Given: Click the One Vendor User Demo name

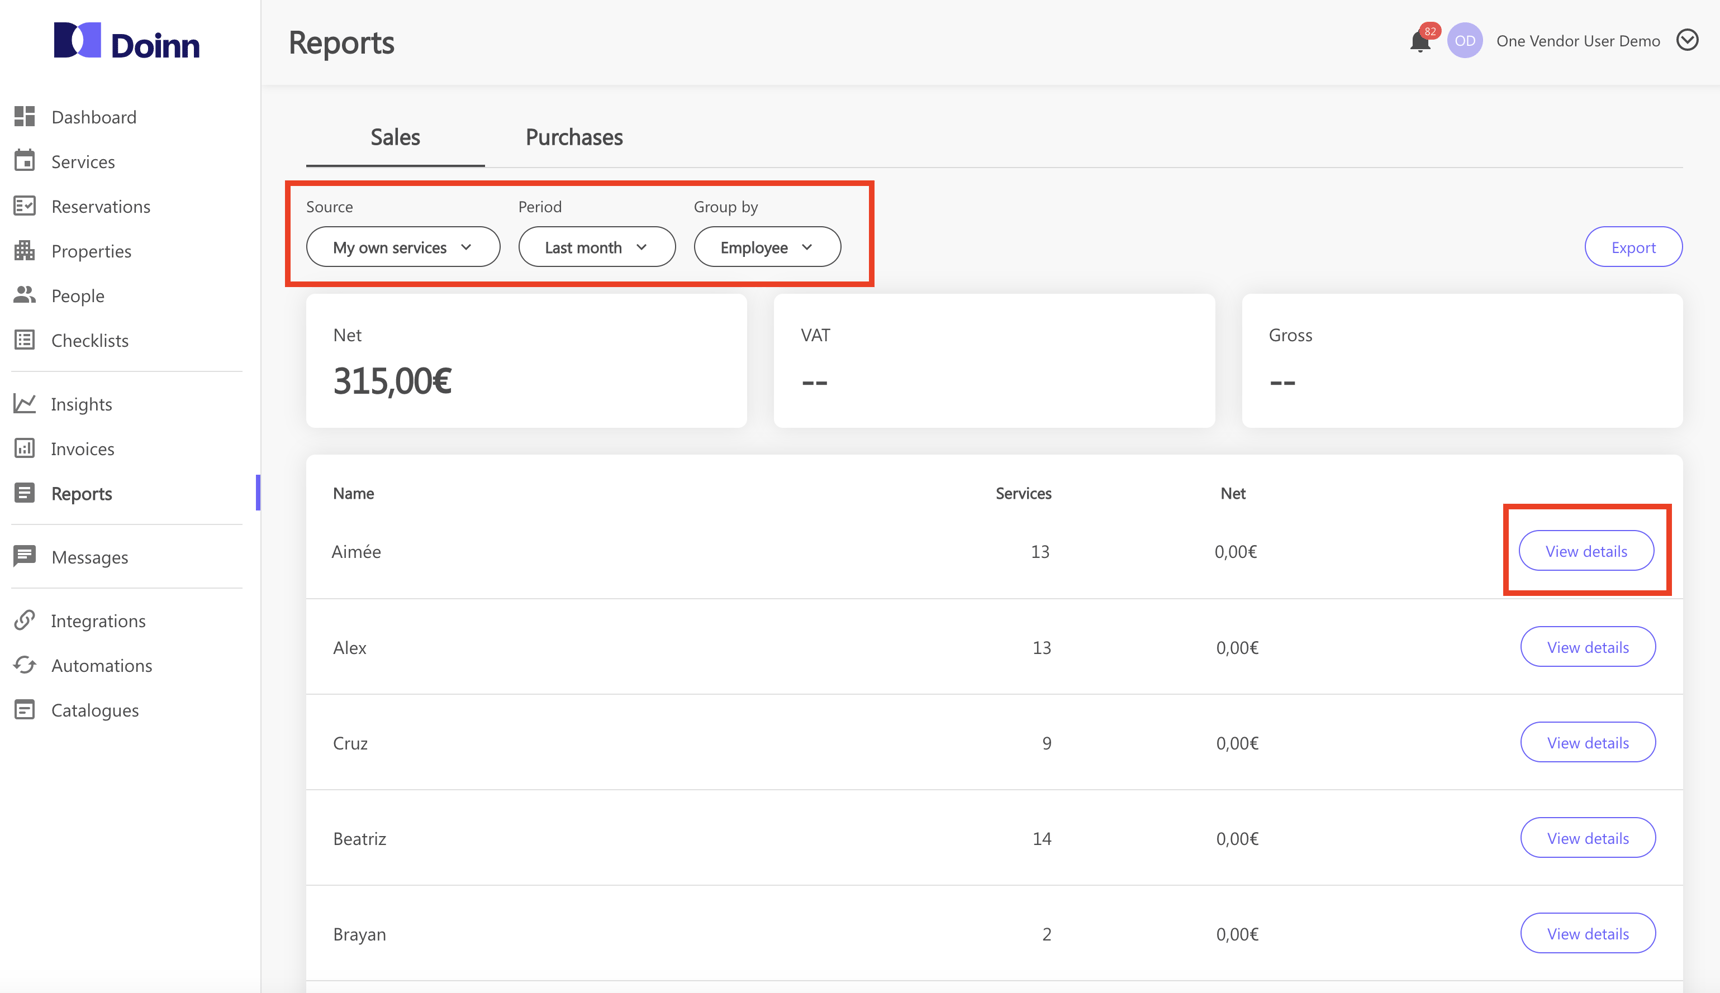Looking at the screenshot, I should [x=1578, y=41].
